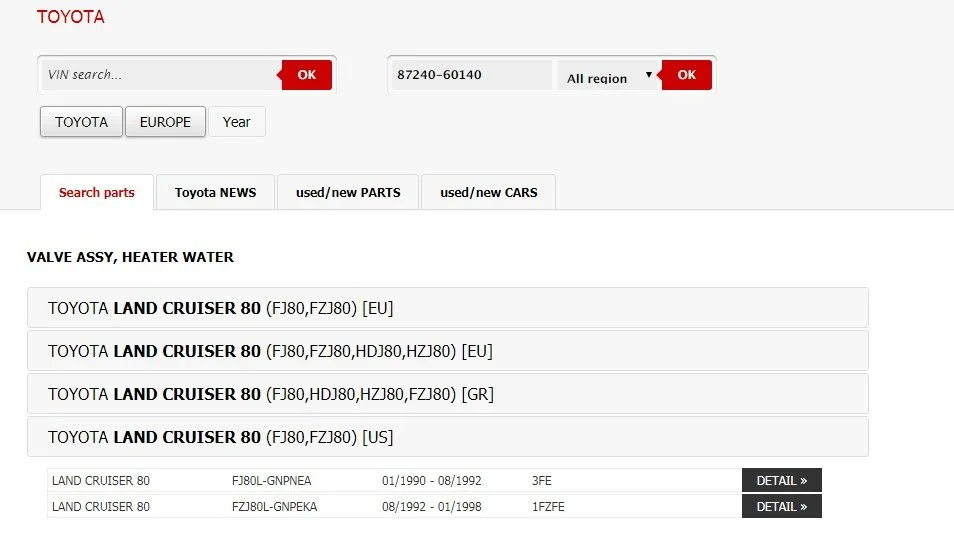Collapse the Land Cruiser 80 [US] section
Viewport: 954px width, 557px height.
pos(447,437)
